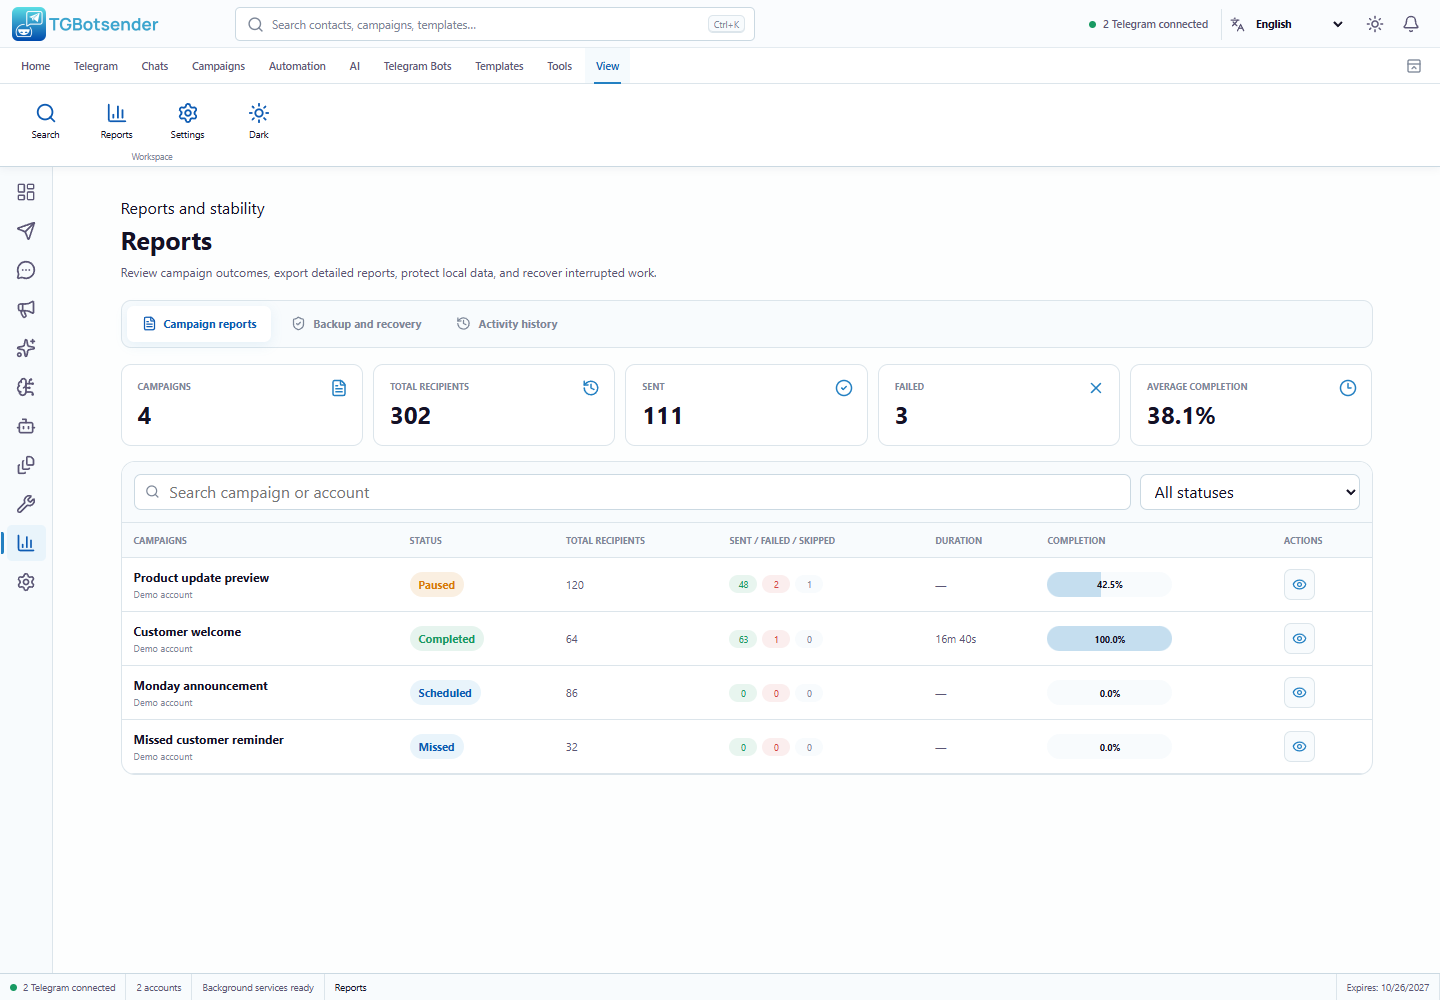Click the stacked copies icon in the left sidebar
Image resolution: width=1440 pixels, height=1000 pixels.
[x=26, y=465]
